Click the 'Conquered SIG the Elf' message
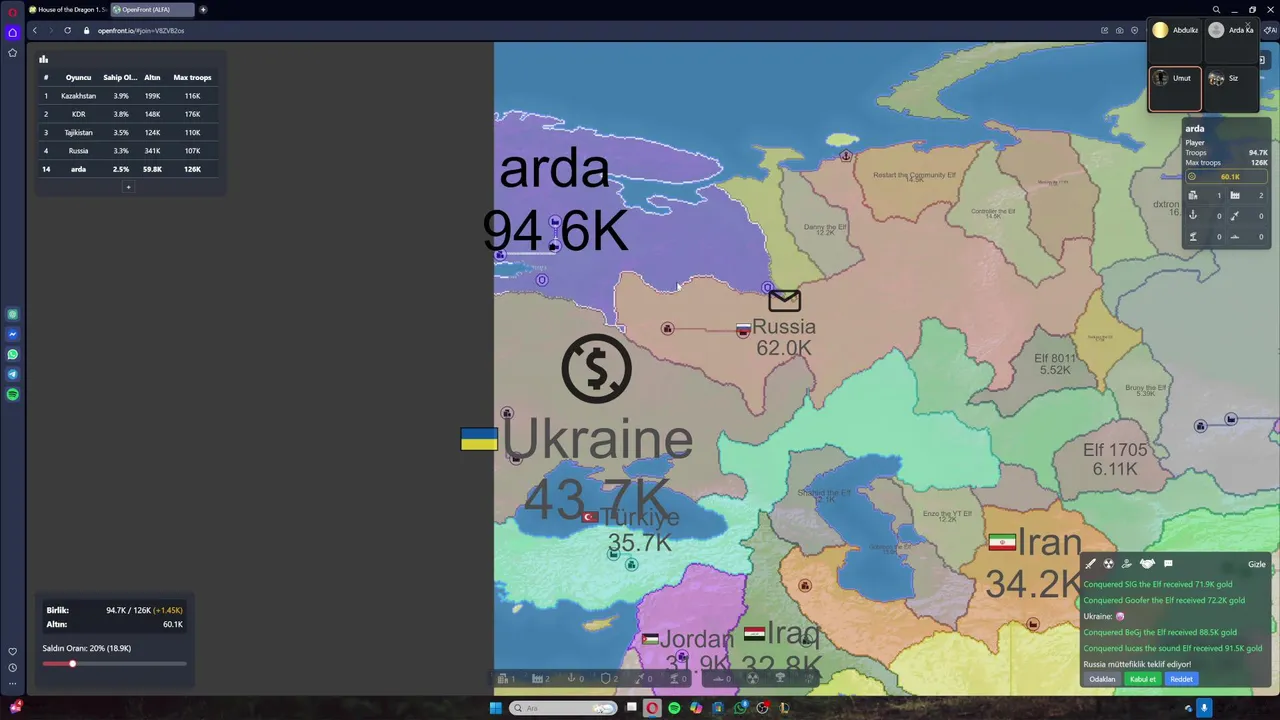 1158,584
